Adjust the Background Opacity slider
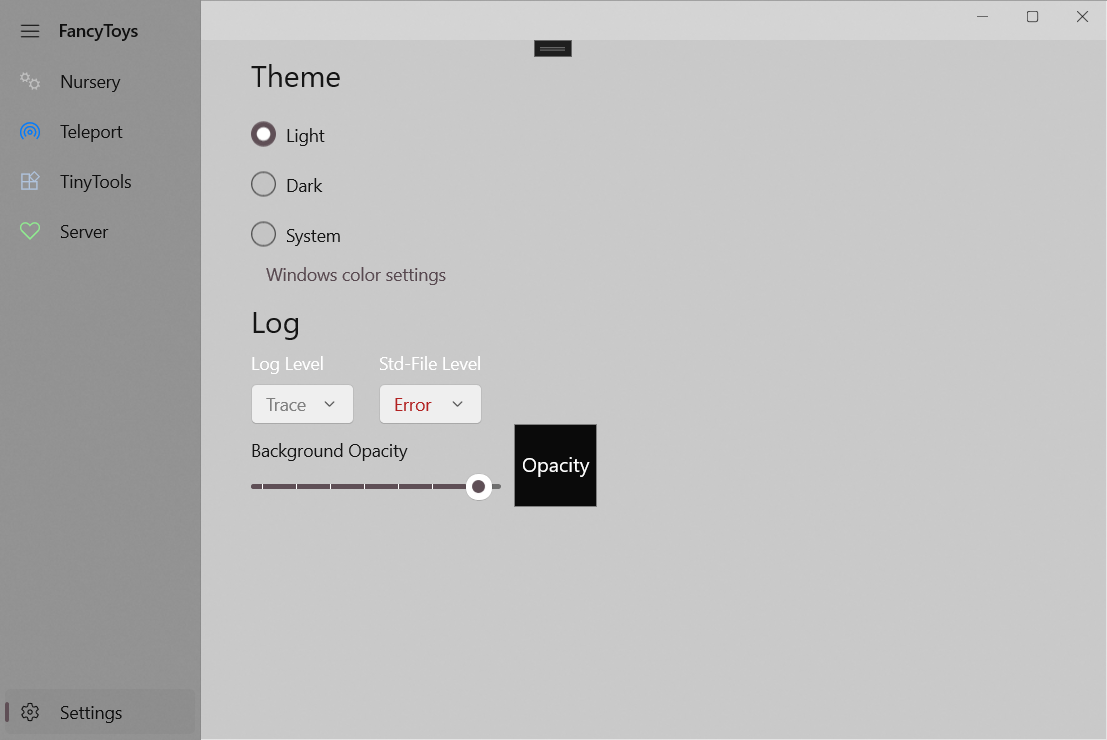Image resolution: width=1107 pixels, height=740 pixels. click(478, 486)
